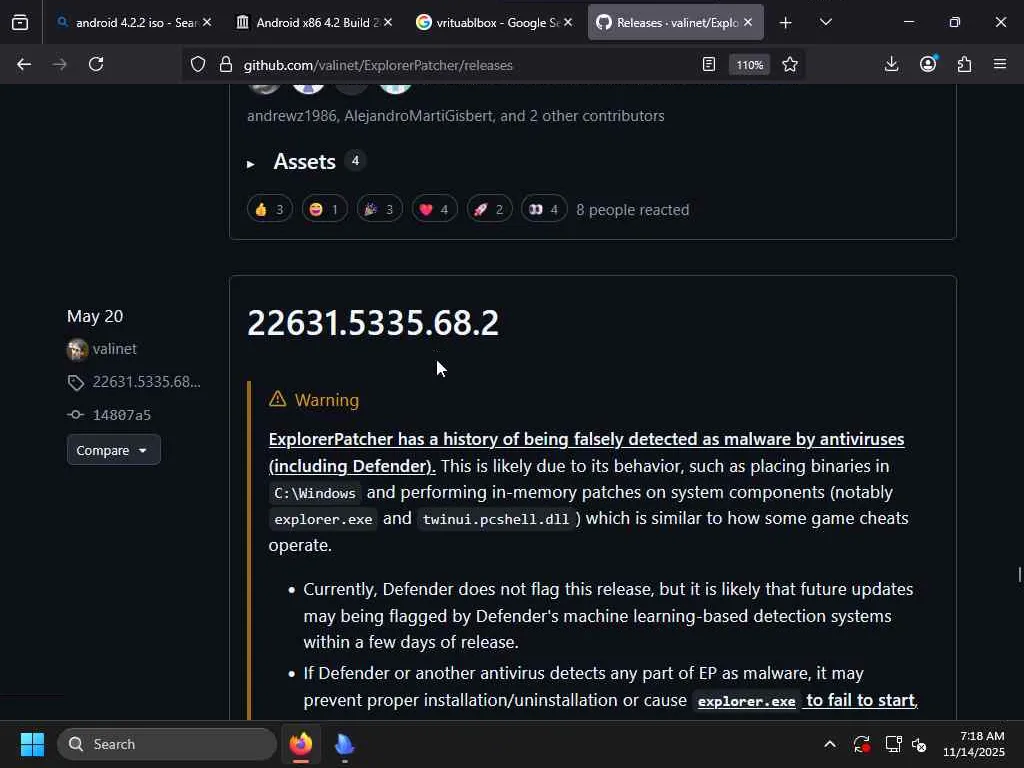View site security padlock info
This screenshot has width=1024, height=768.
pos(226,64)
